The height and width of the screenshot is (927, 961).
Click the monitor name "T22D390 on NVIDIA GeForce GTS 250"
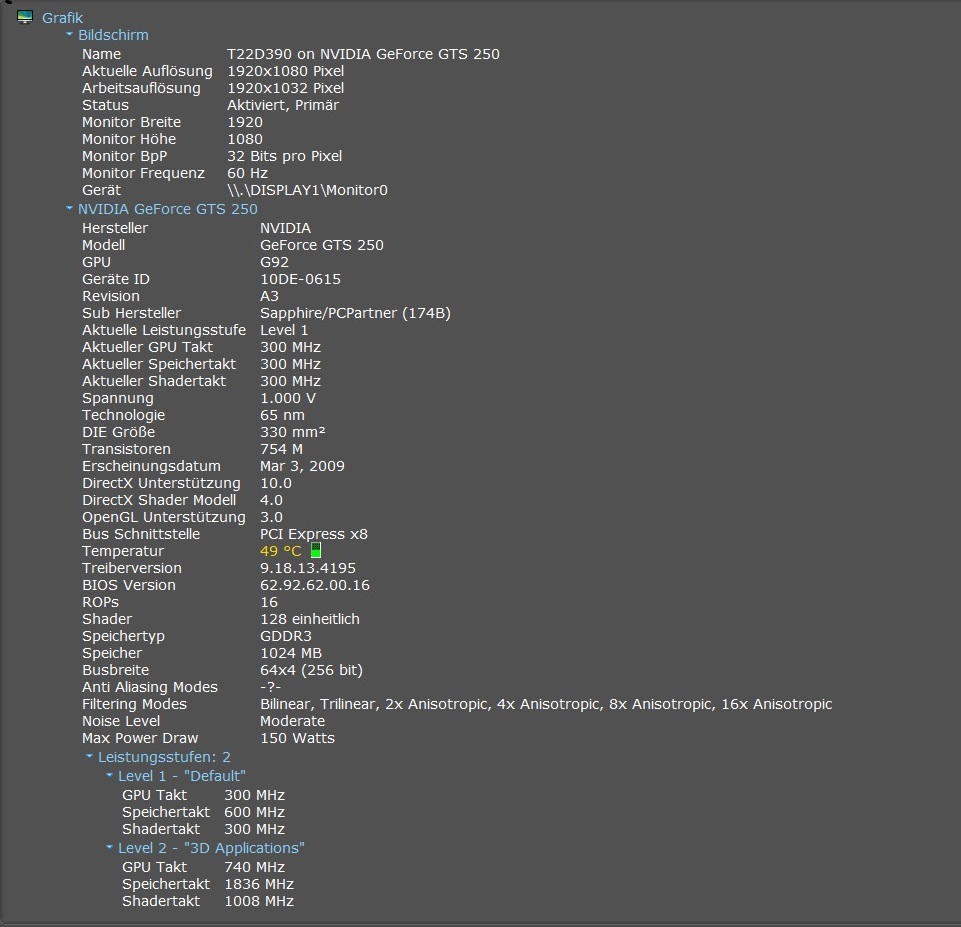pos(363,54)
